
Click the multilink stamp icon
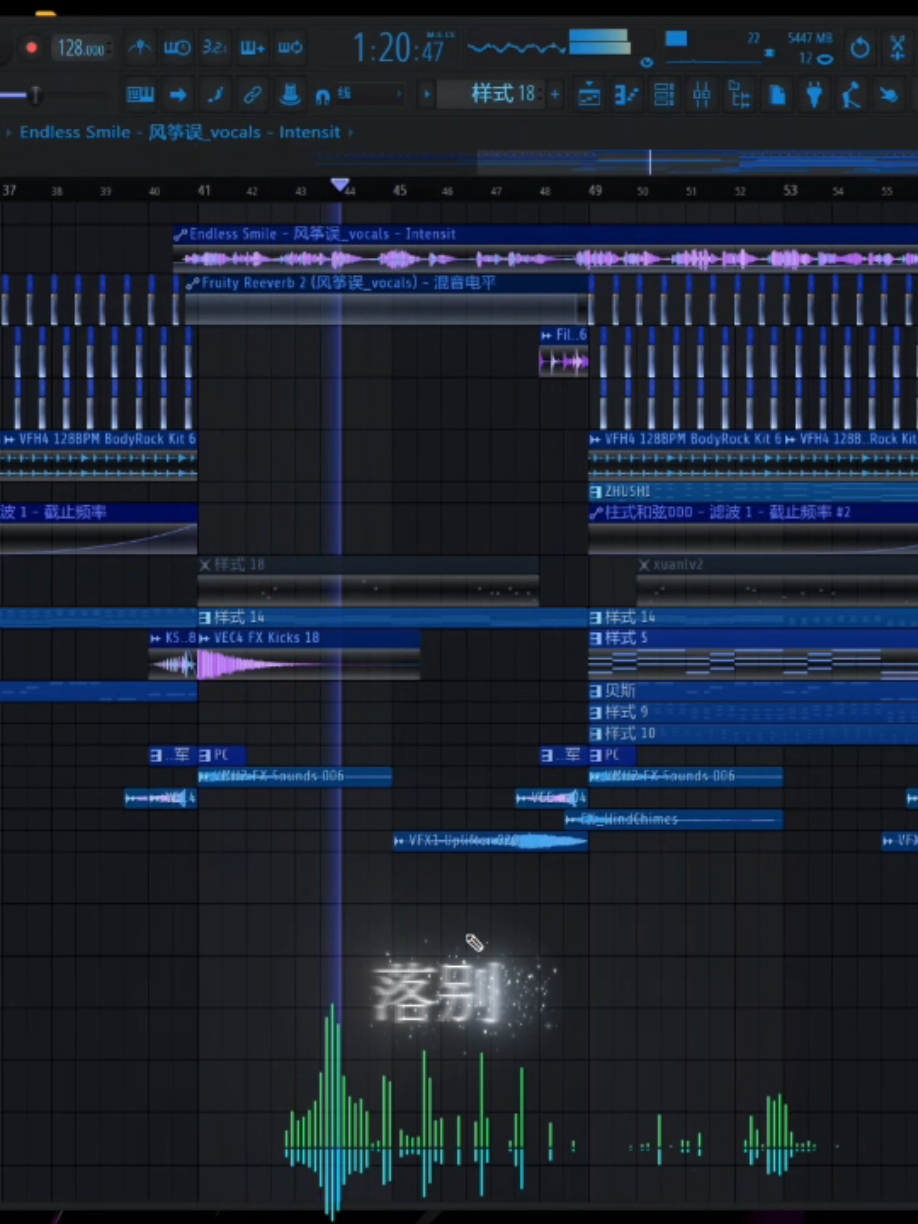pyautogui.click(x=289, y=95)
